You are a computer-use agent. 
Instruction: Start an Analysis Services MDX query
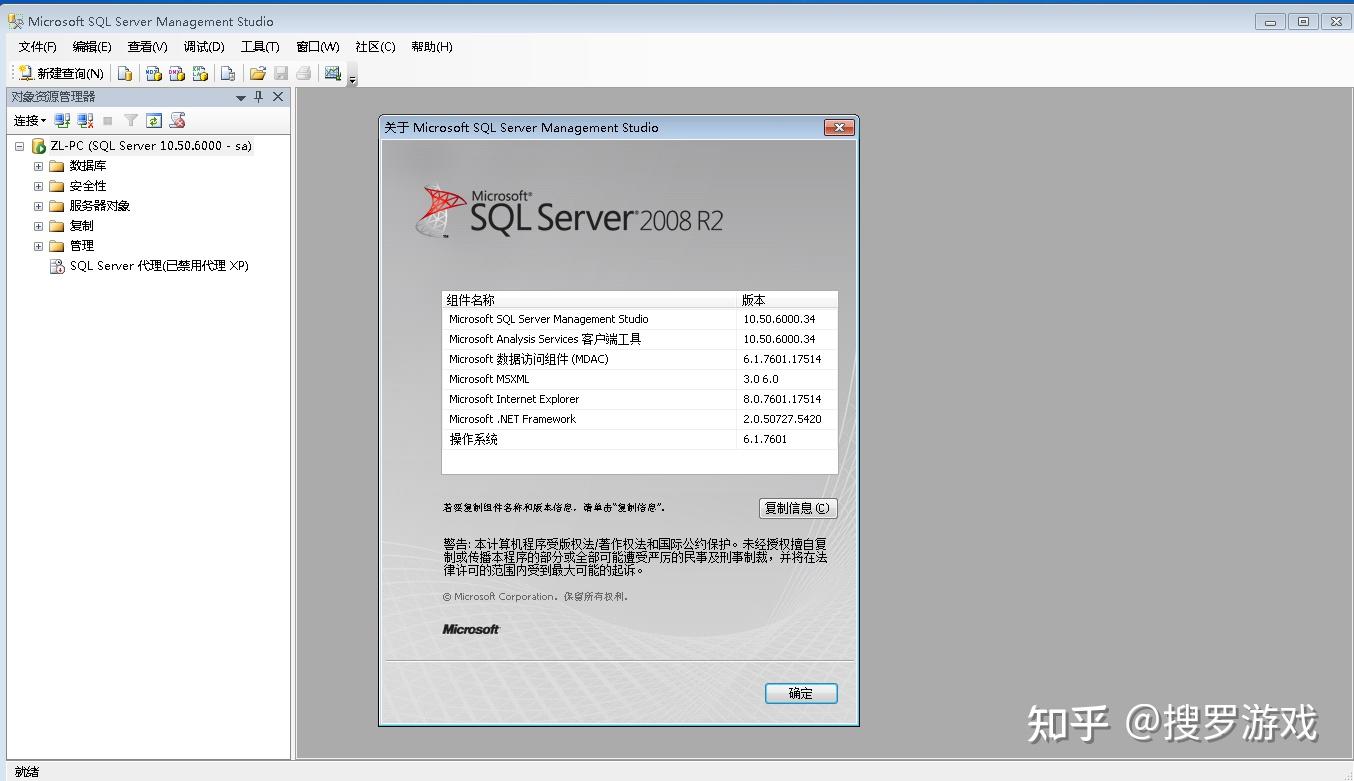tap(153, 73)
